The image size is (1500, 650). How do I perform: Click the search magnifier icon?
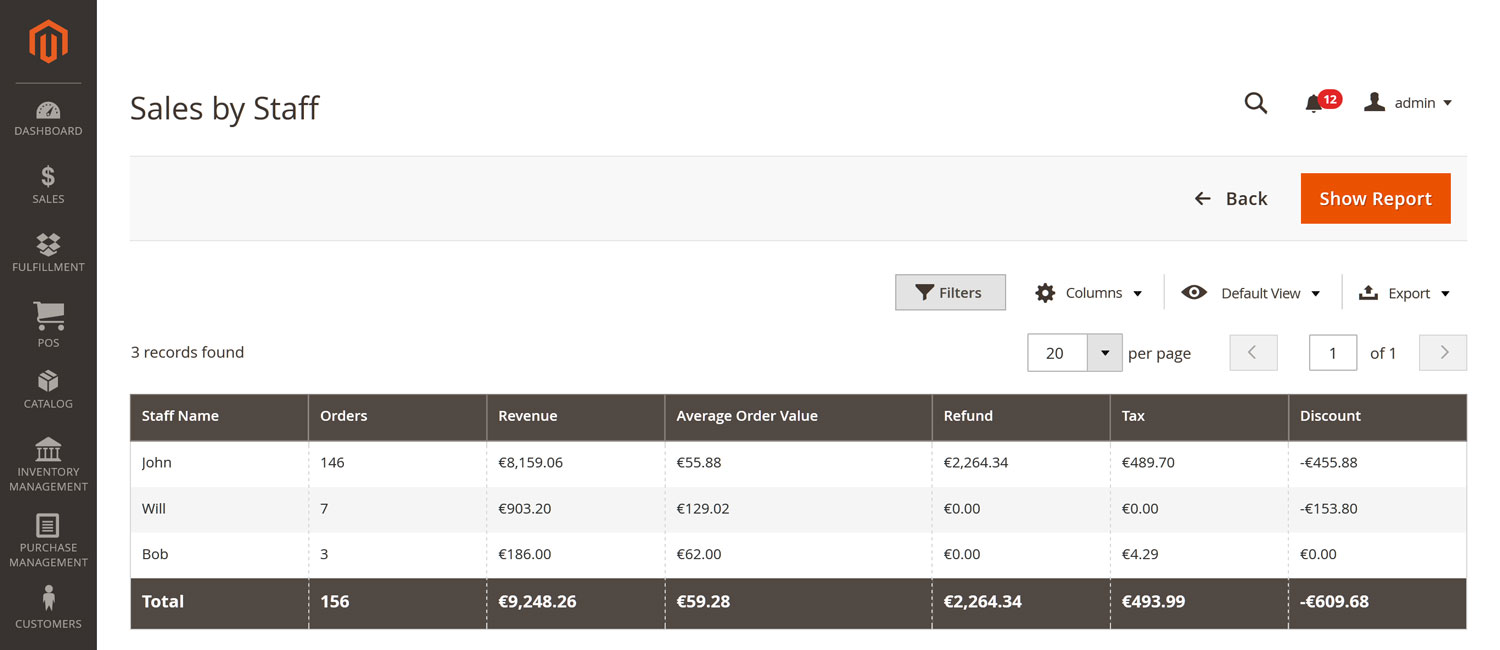click(1256, 103)
